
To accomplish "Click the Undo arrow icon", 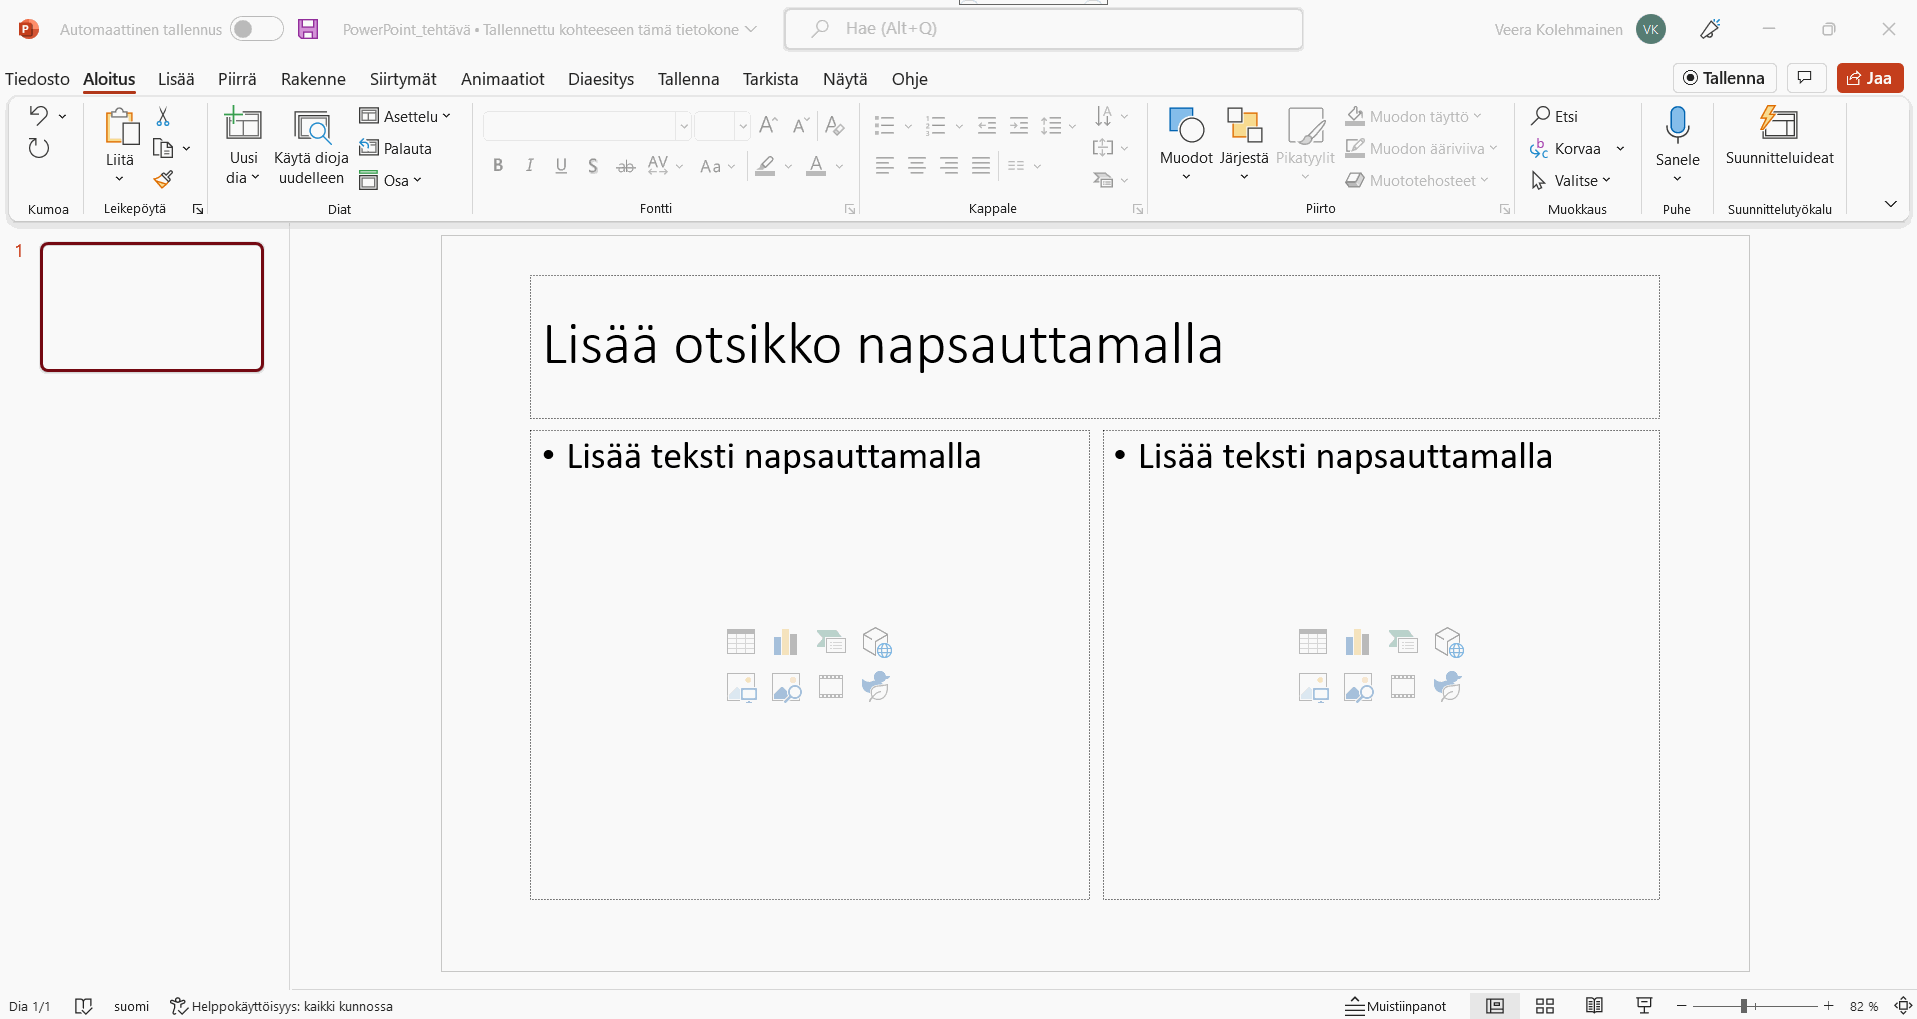I will pos(38,115).
